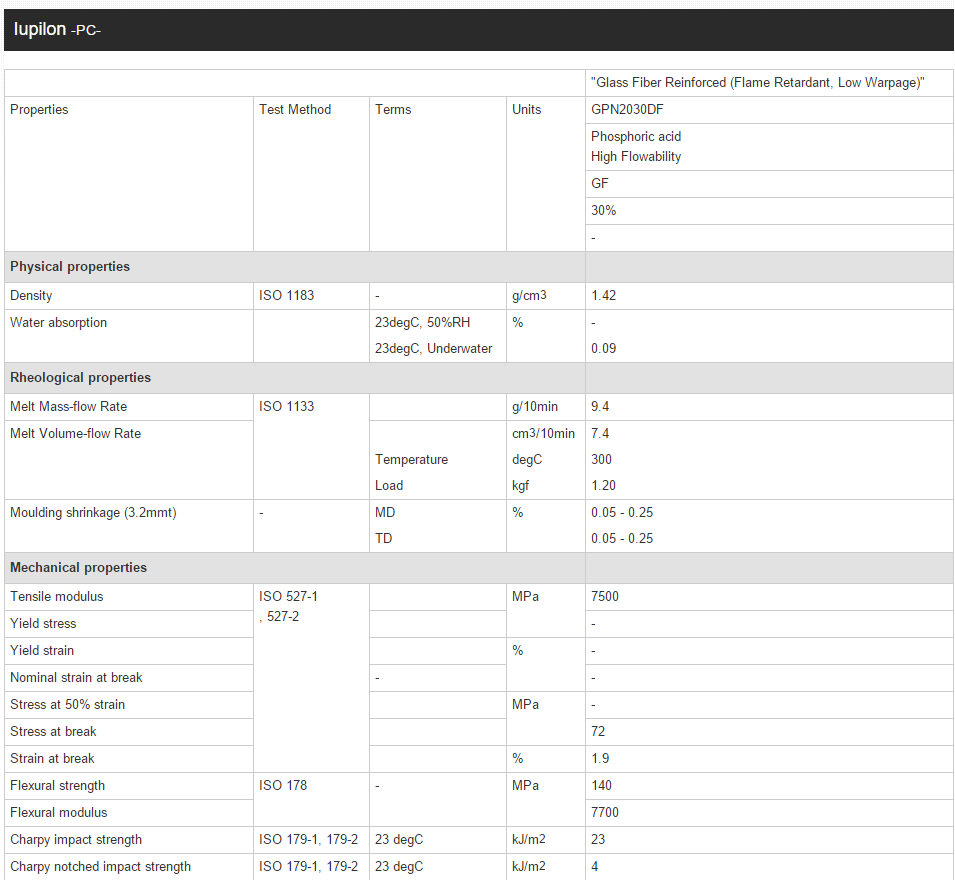Select the tensile modulus value 7500

pyautogui.click(x=604, y=597)
